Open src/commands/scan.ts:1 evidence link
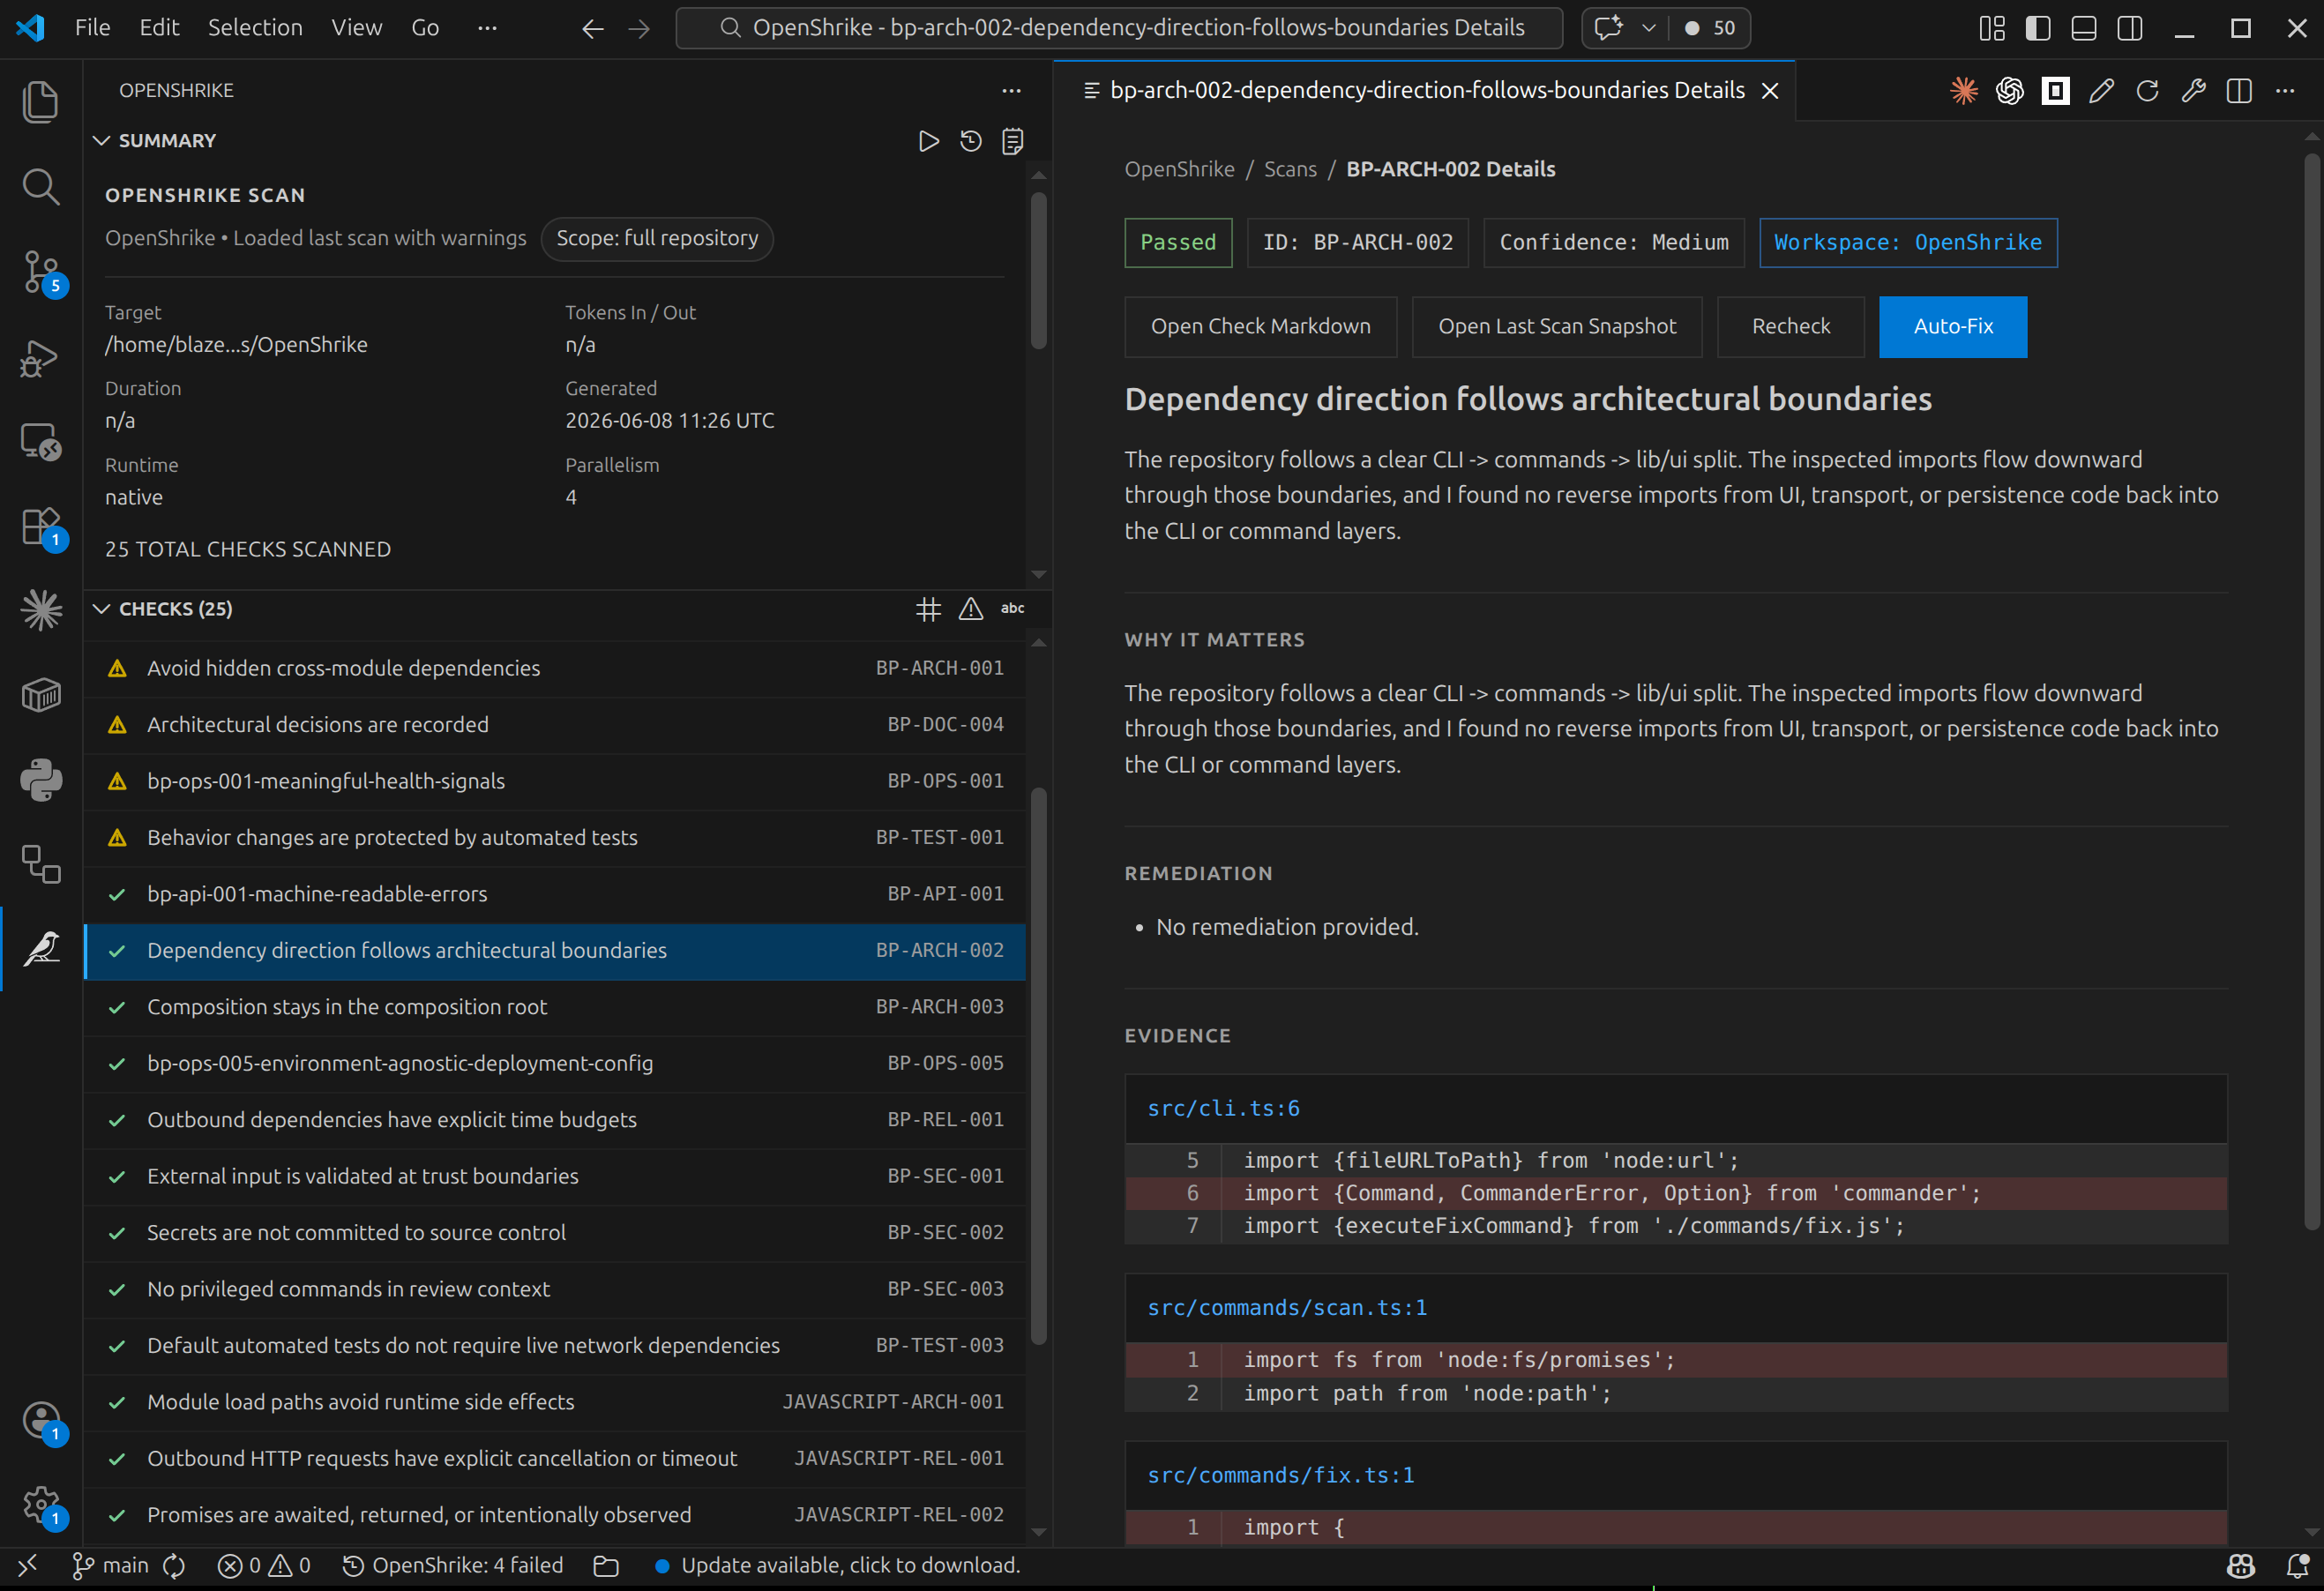This screenshot has width=2324, height=1591. click(1287, 1308)
